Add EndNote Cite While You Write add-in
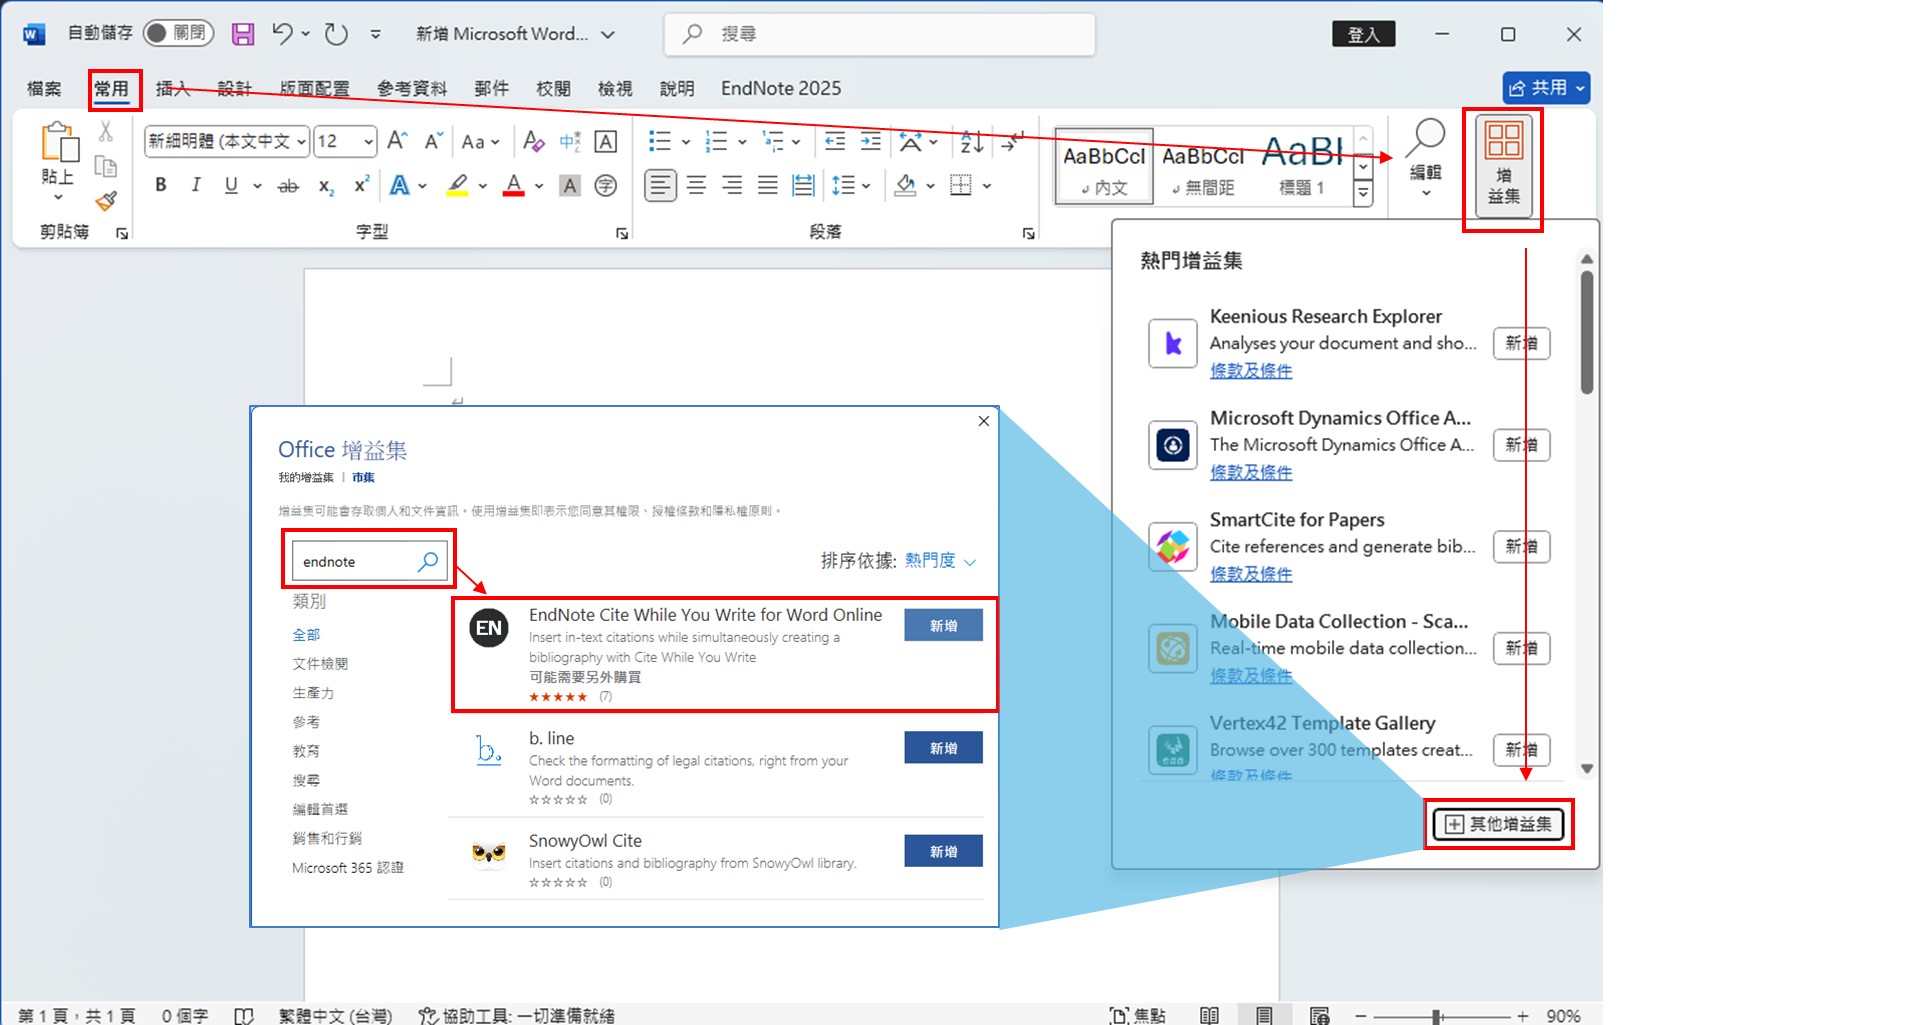Viewport: 1920px width, 1025px height. pyautogui.click(x=943, y=626)
